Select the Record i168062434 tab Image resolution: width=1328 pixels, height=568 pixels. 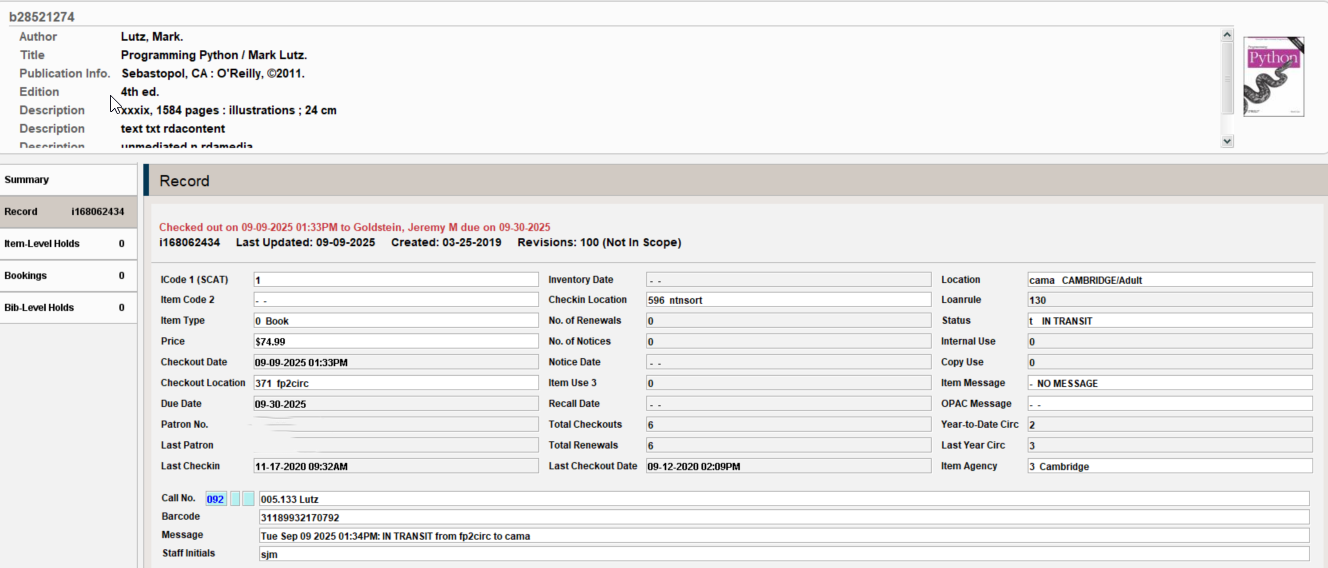pyautogui.click(x=68, y=212)
